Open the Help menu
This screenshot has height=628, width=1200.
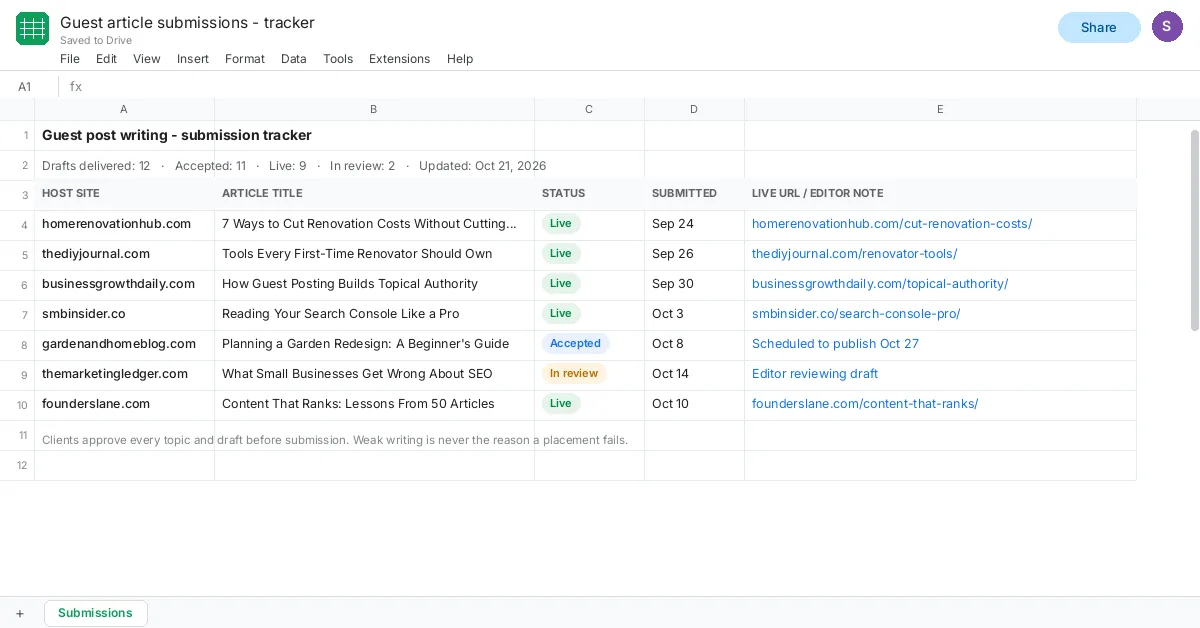coord(460,59)
